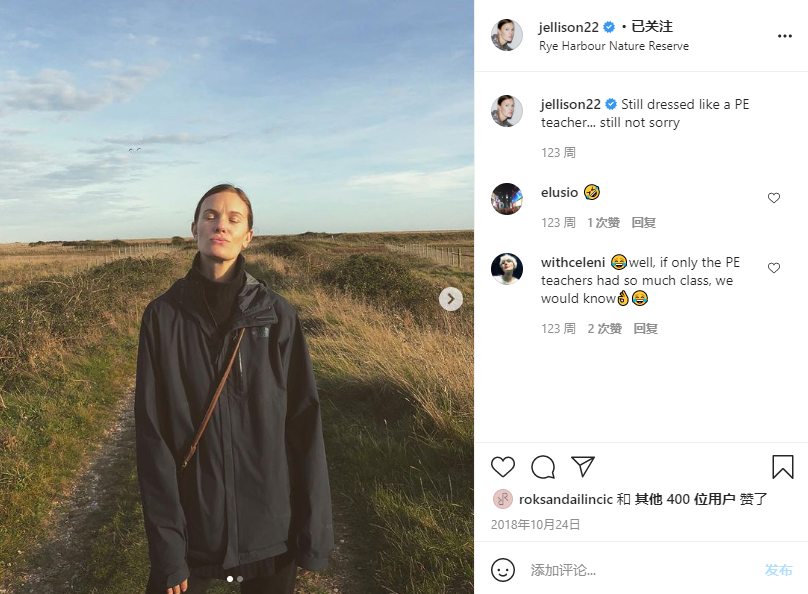808x594 pixels.
Task: Reply to withceleni's comment
Action: click(645, 329)
